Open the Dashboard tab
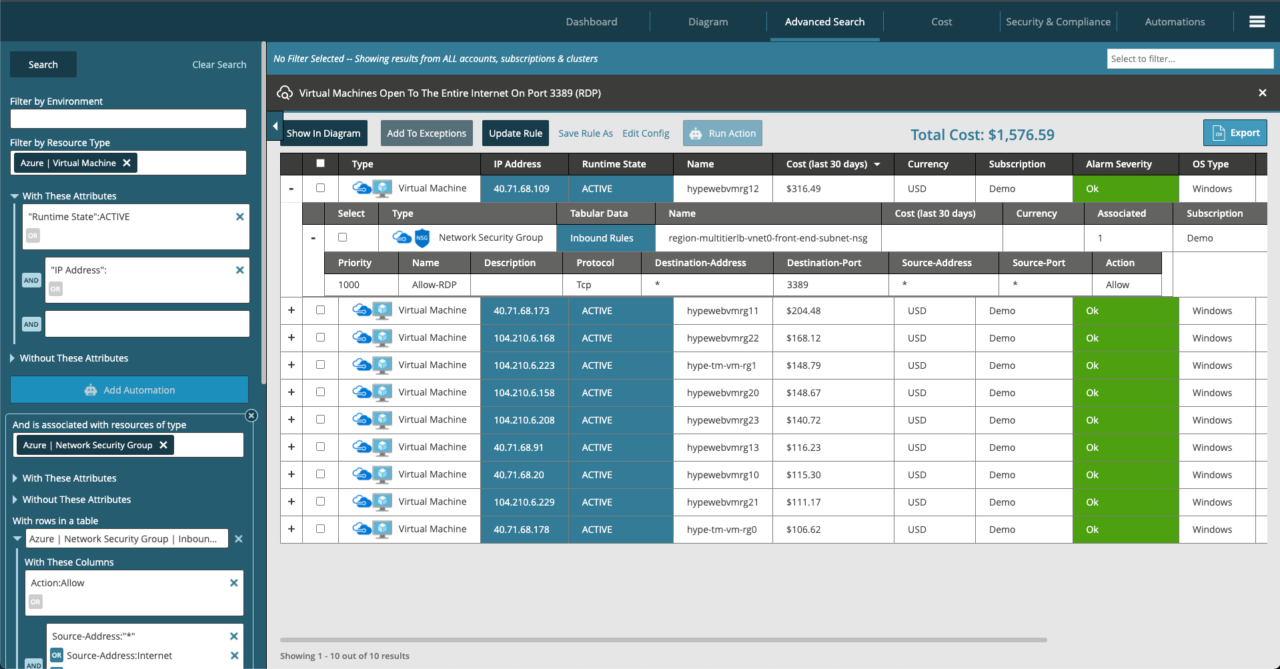 [591, 21]
